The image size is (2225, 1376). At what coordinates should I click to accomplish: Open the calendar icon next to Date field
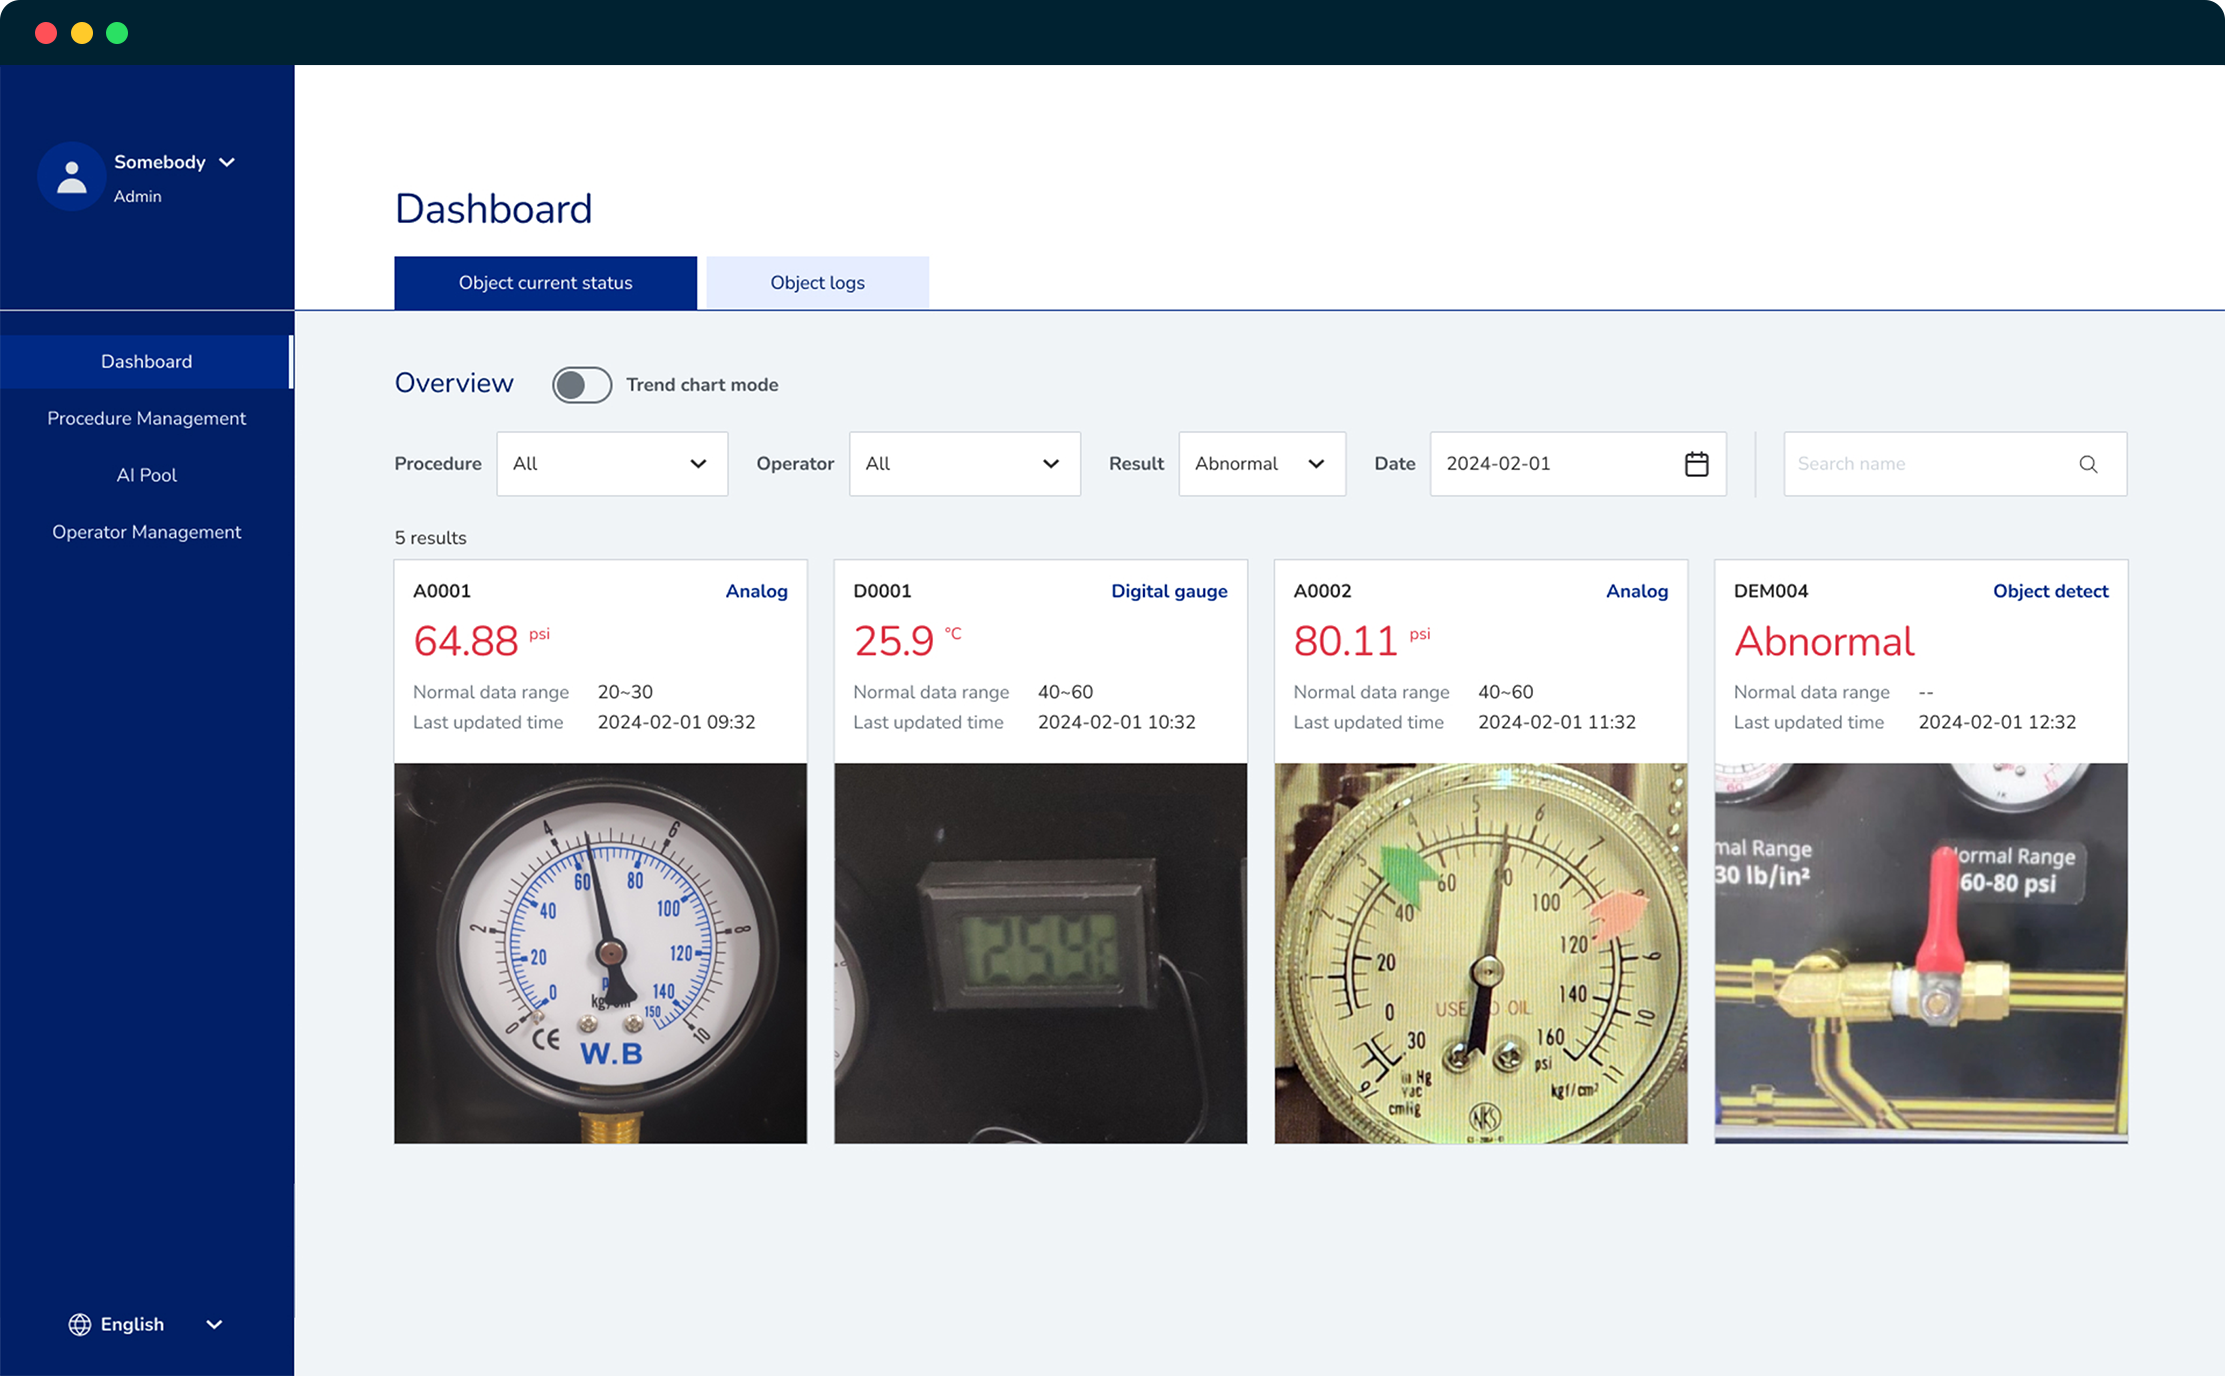click(x=1695, y=463)
